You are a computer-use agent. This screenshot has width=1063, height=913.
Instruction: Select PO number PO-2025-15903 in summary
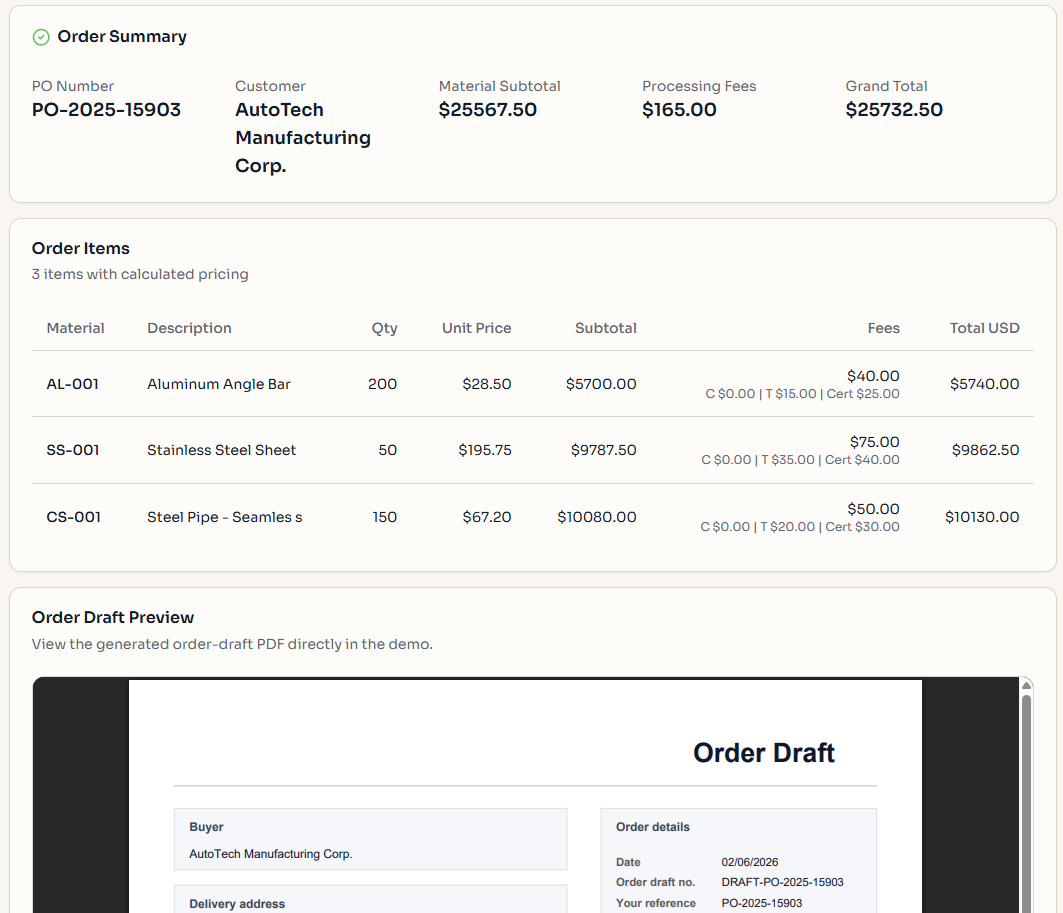(x=106, y=110)
